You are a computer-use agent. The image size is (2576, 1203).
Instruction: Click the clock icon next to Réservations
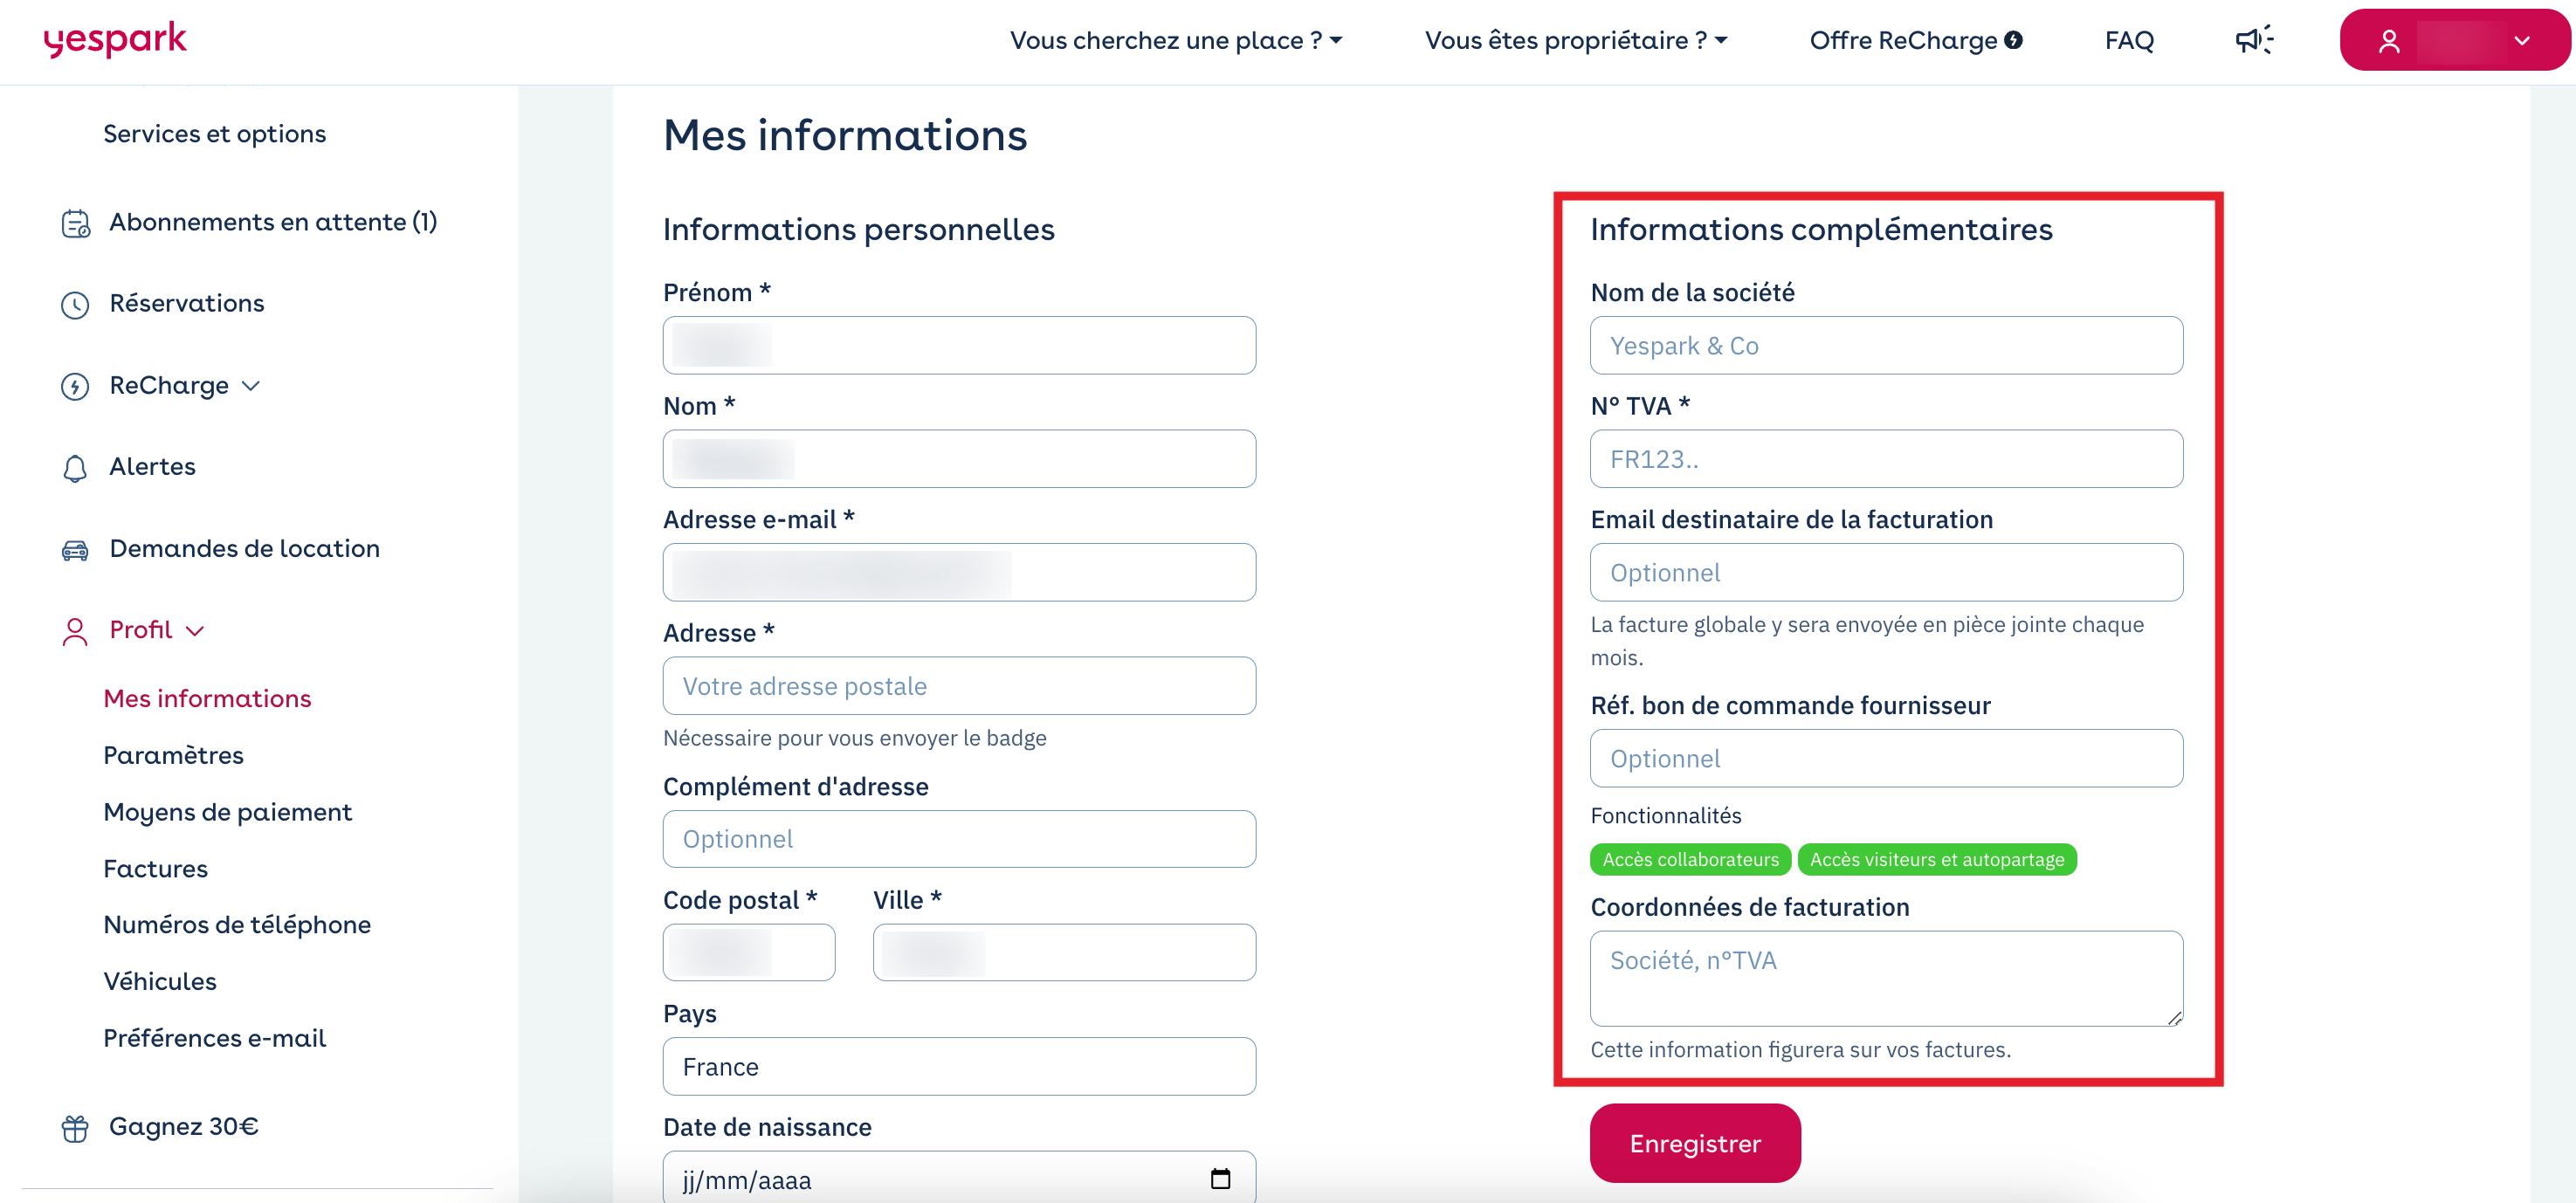[x=75, y=304]
